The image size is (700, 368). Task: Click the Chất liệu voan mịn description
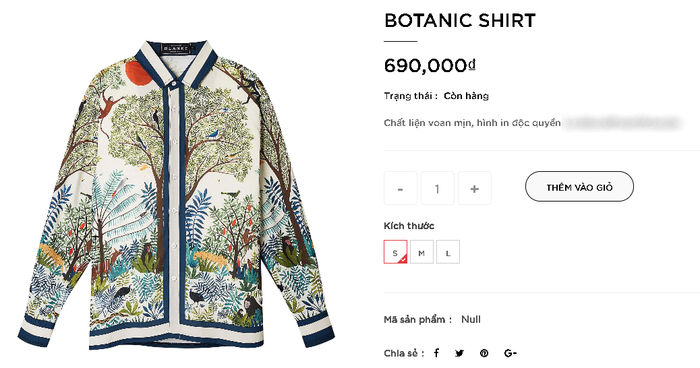pos(472,123)
